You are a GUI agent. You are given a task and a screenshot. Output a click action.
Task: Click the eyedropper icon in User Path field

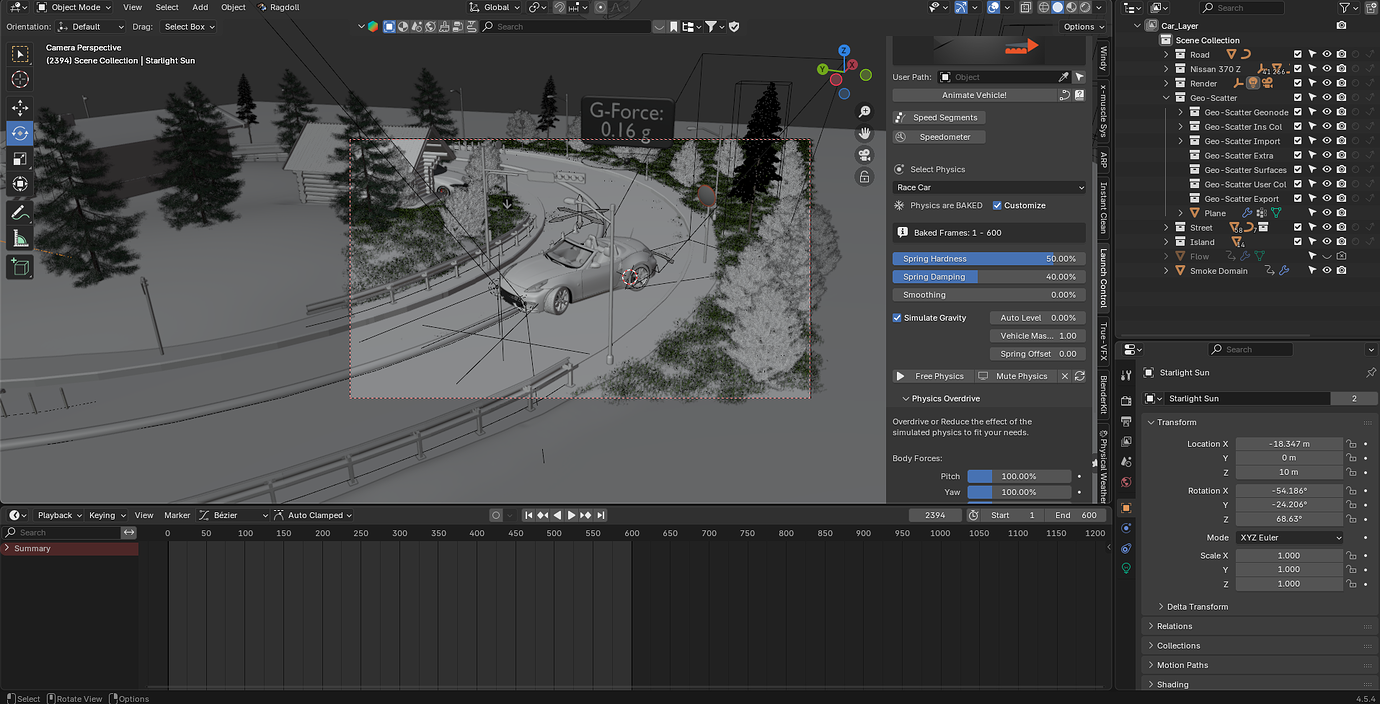(1063, 77)
